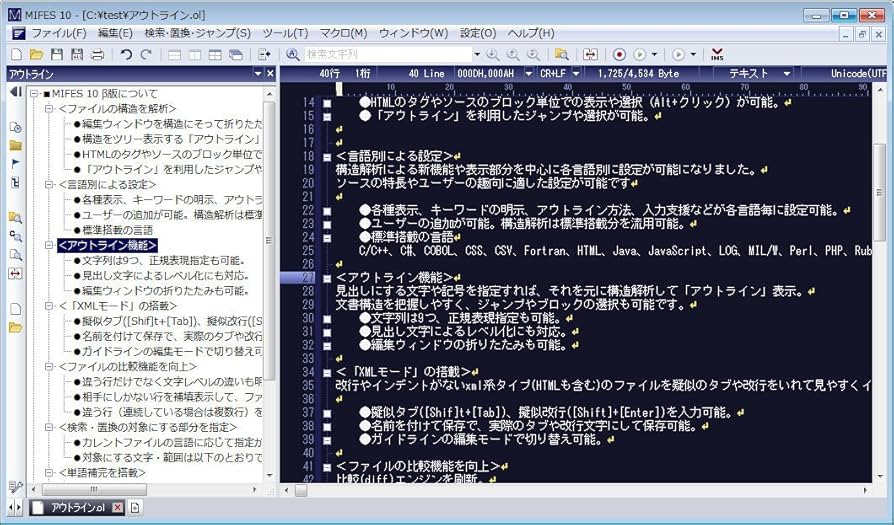
Task: Open Grep folder search icon in toolbar
Action: [562, 55]
